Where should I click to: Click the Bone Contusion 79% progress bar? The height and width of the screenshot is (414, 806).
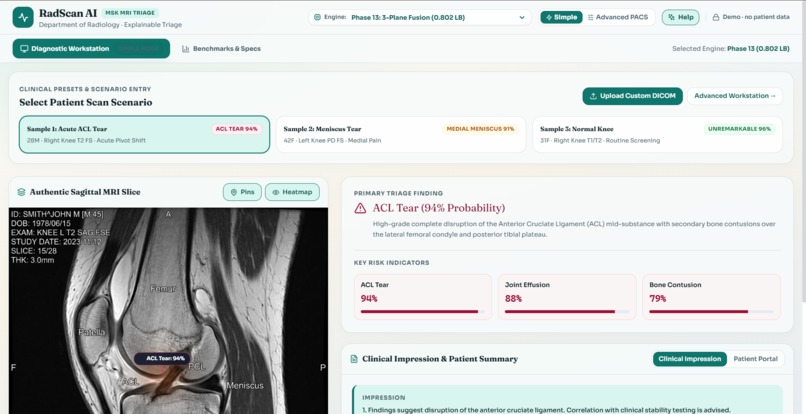[711, 312]
